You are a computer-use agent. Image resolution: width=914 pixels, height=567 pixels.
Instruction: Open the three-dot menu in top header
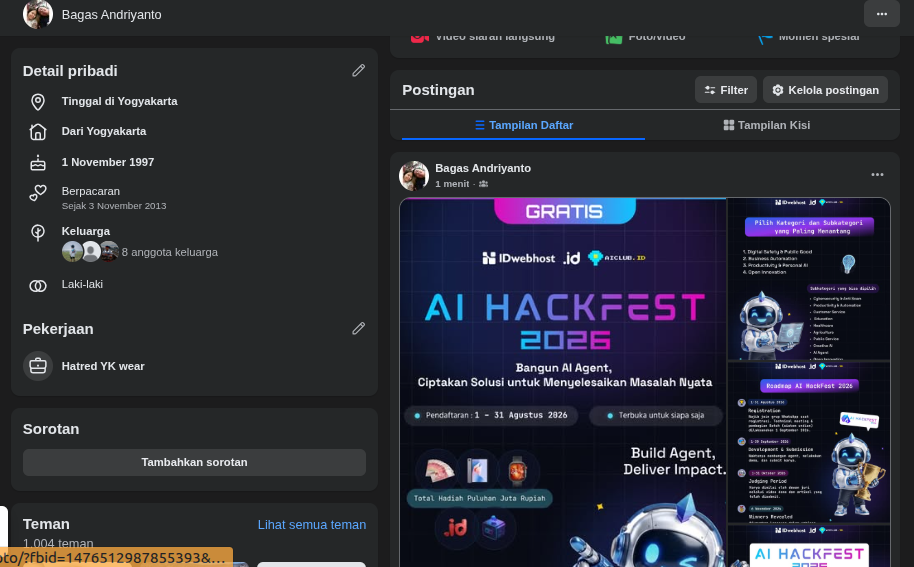[881, 14]
